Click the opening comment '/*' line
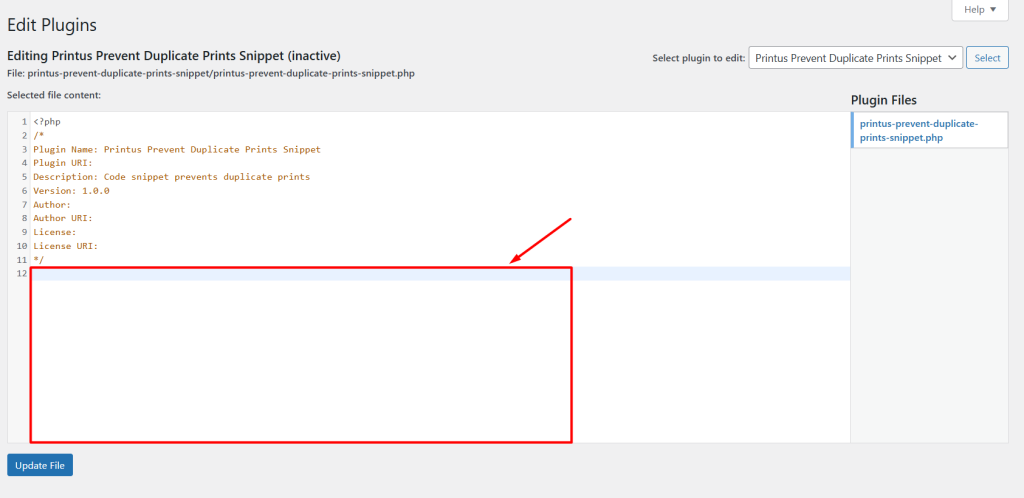 tap(39, 135)
